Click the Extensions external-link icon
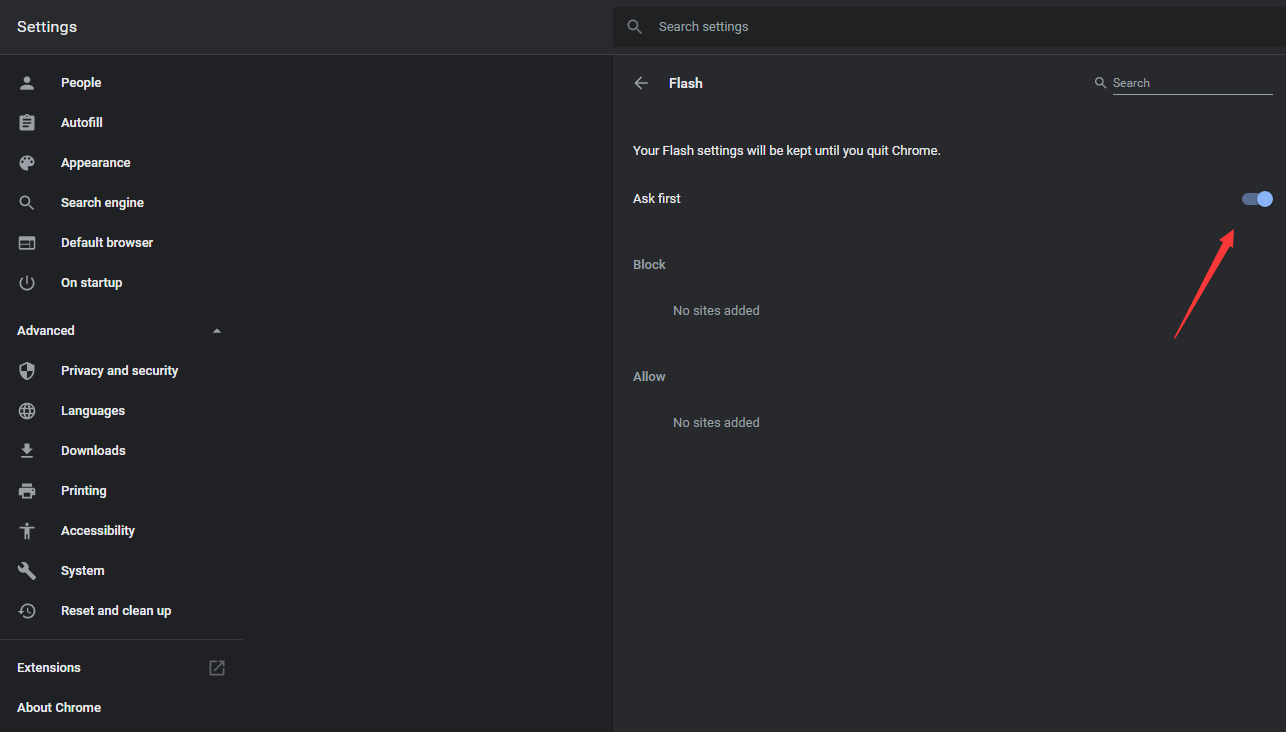Image resolution: width=1286 pixels, height=732 pixels. point(217,668)
